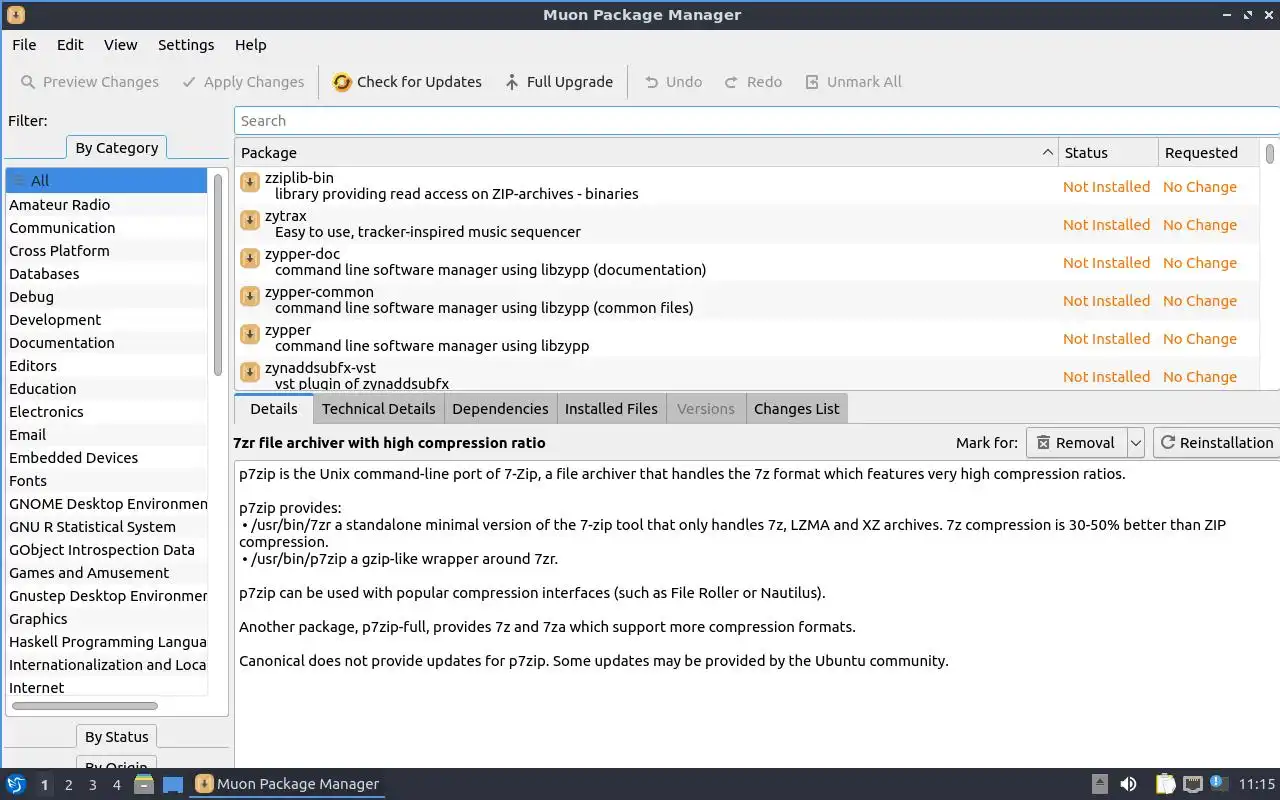Select the Editors category
Screen dimensions: 1280x800
[x=106, y=366]
